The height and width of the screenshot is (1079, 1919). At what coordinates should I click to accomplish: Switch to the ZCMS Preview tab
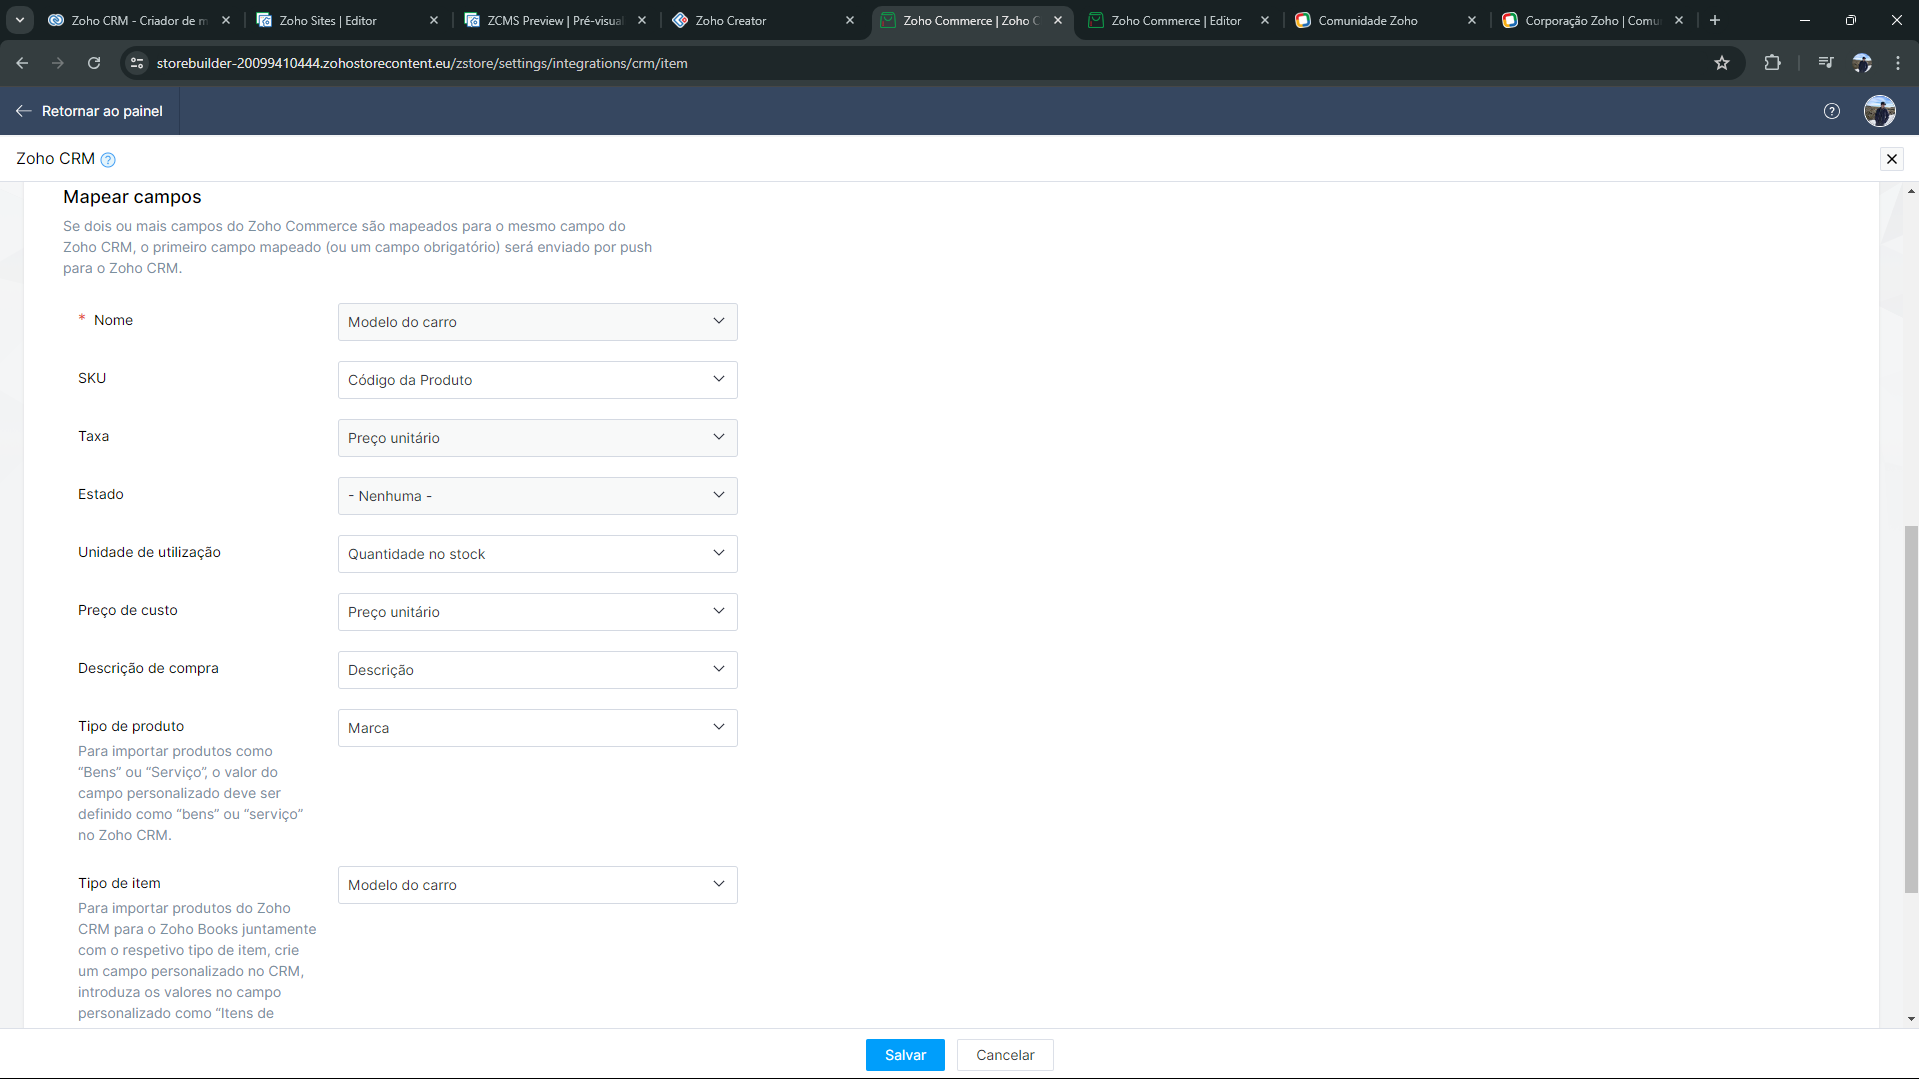554,20
